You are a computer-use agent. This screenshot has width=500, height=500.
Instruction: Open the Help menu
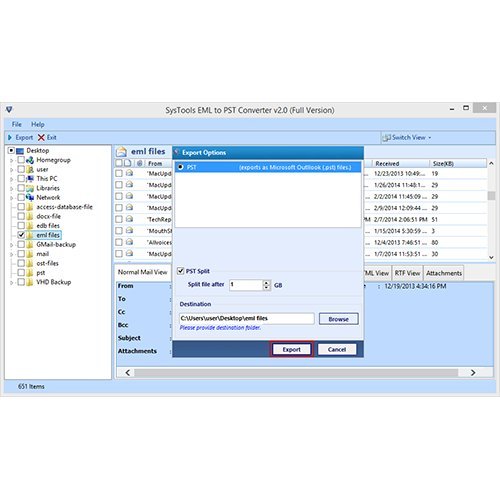click(38, 124)
